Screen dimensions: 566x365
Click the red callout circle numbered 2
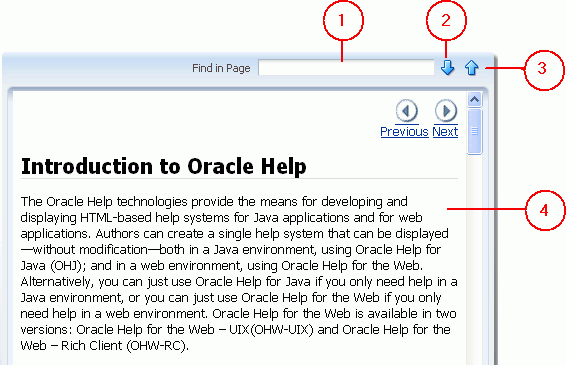446,20
